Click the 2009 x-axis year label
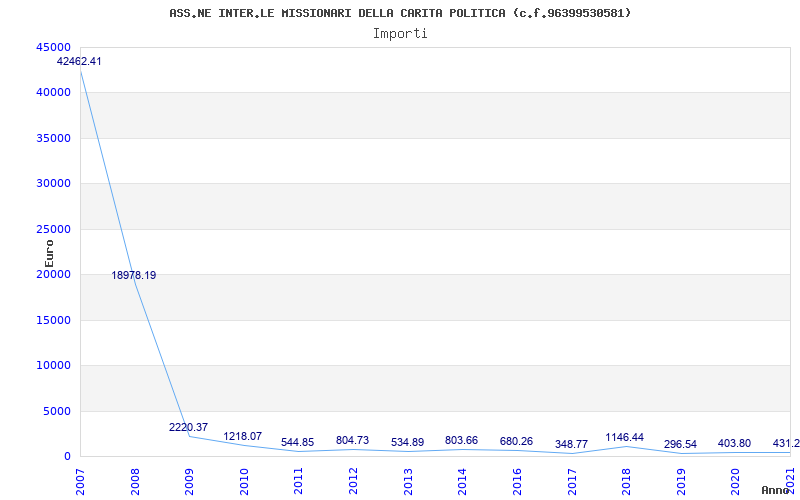Viewport: 800px width, 500px height. coord(189,481)
